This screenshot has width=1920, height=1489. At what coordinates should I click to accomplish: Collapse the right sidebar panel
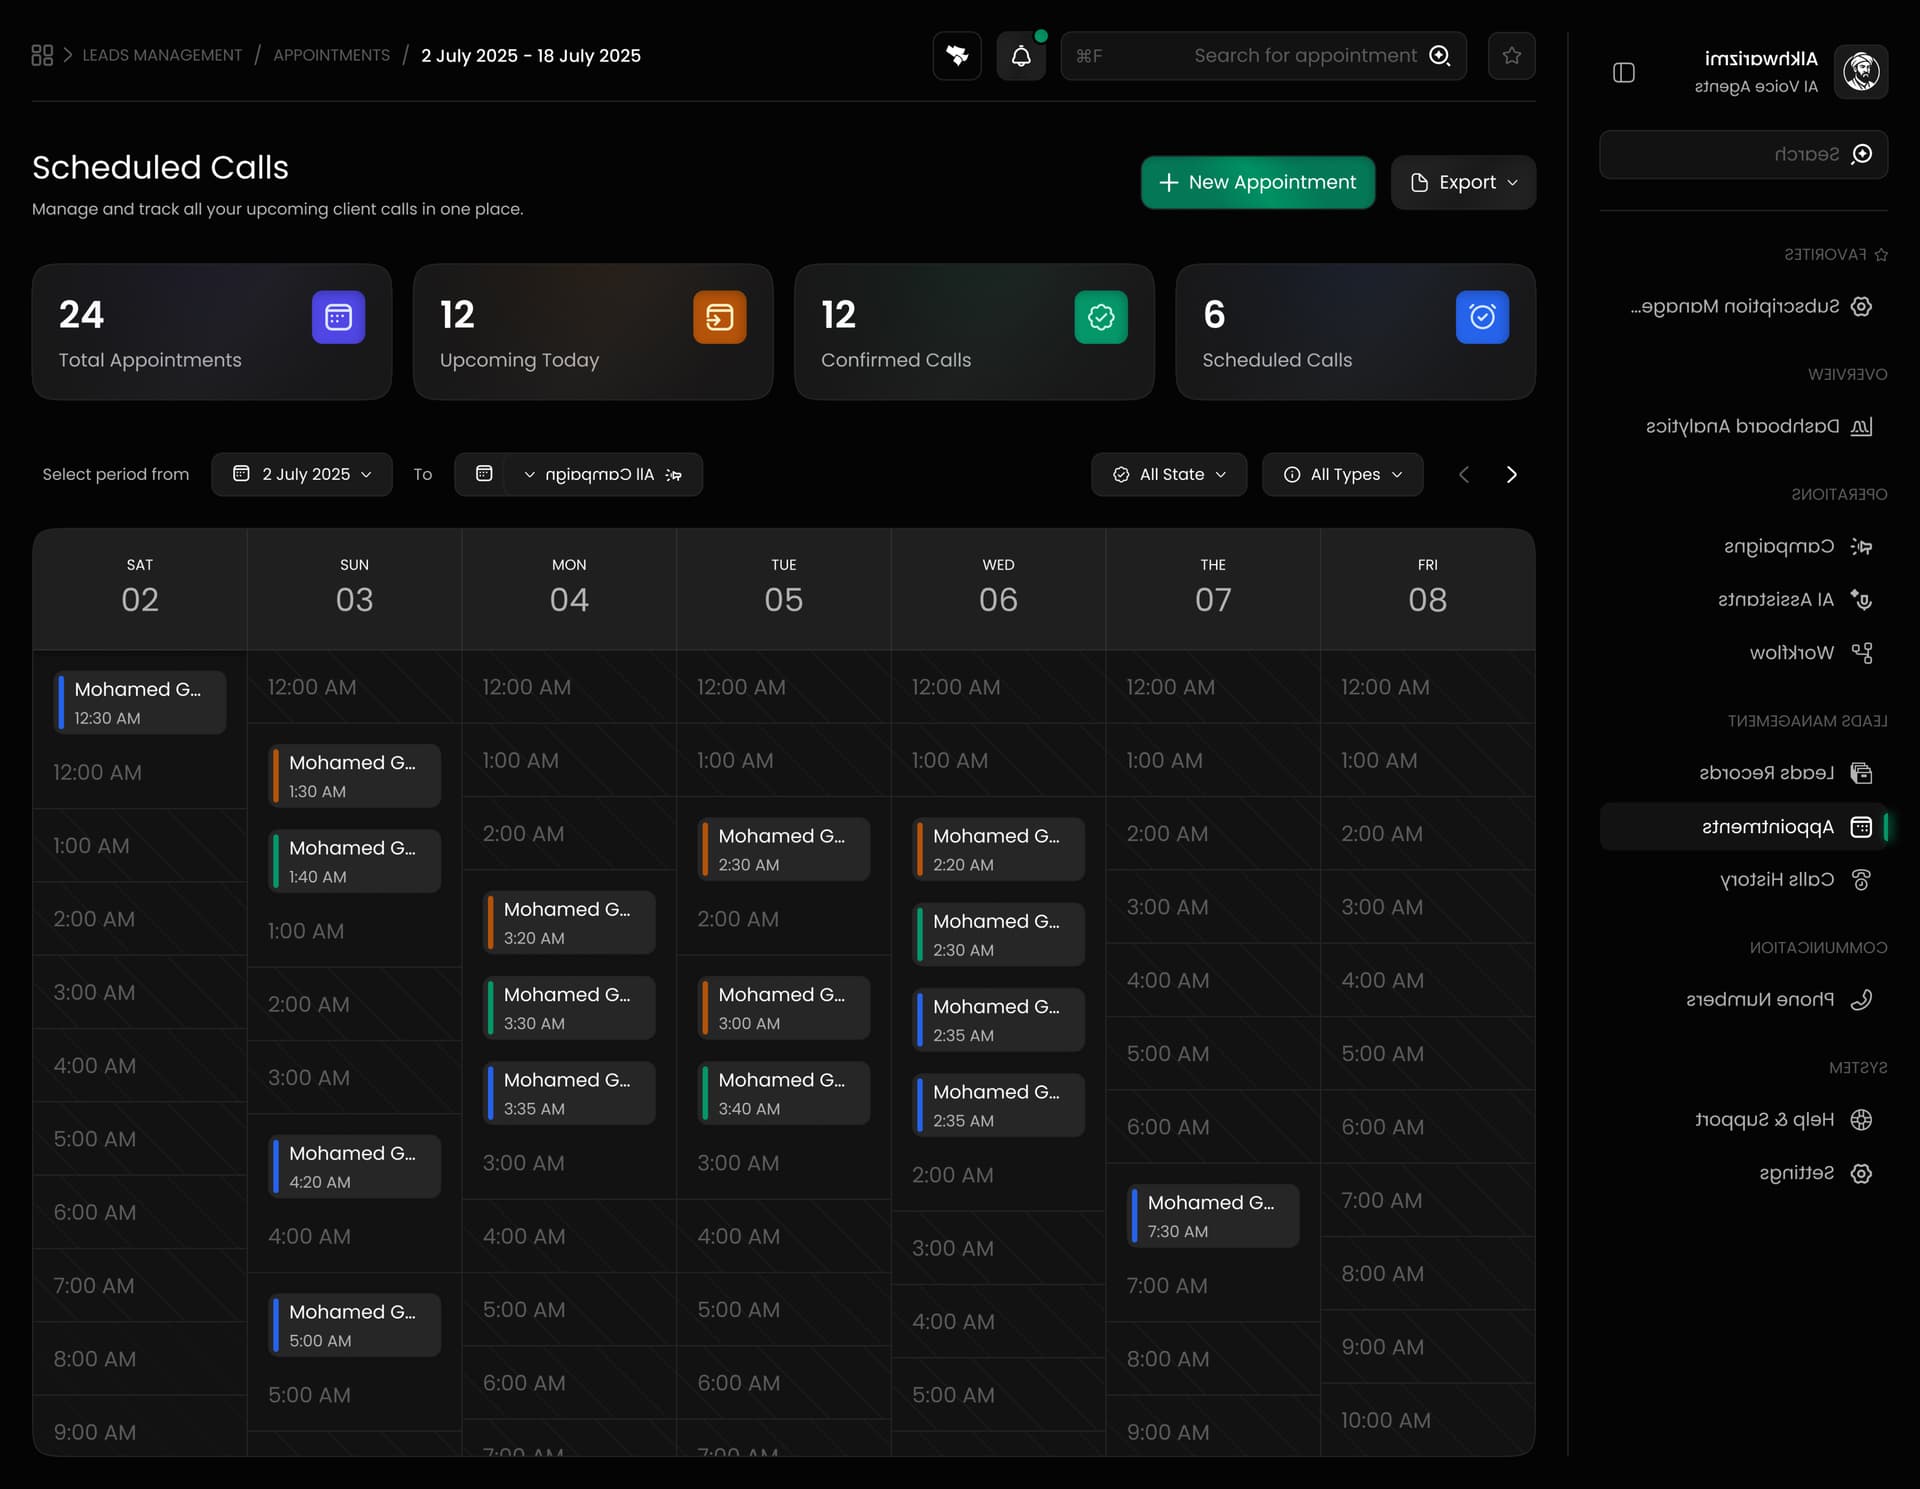1624,72
